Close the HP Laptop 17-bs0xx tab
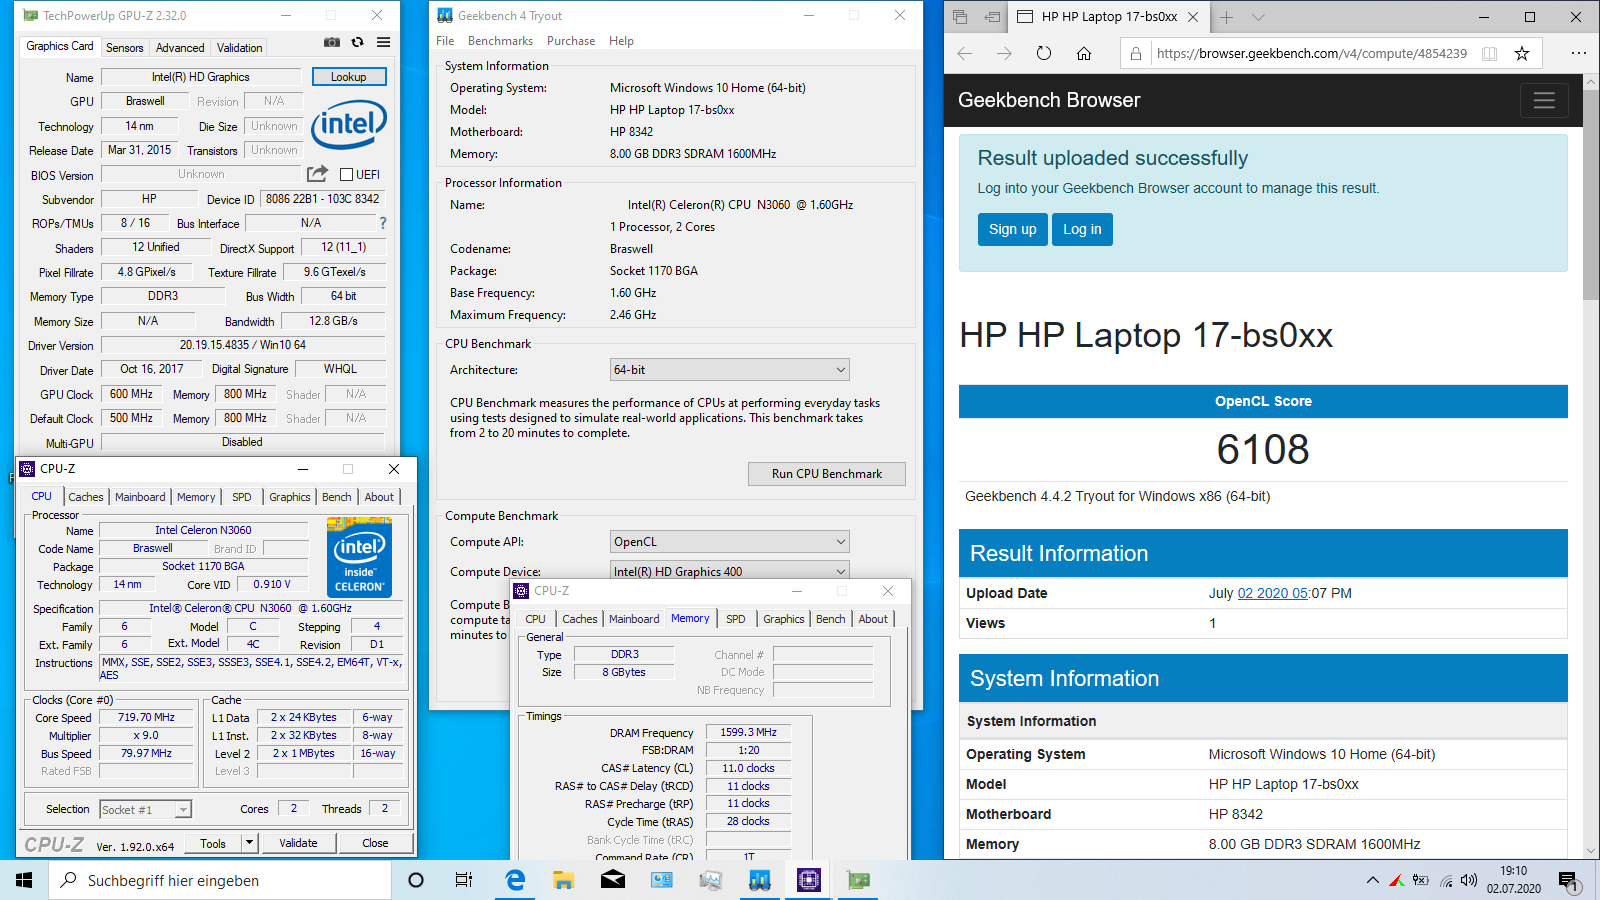The height and width of the screenshot is (900, 1600). pyautogui.click(x=1193, y=17)
